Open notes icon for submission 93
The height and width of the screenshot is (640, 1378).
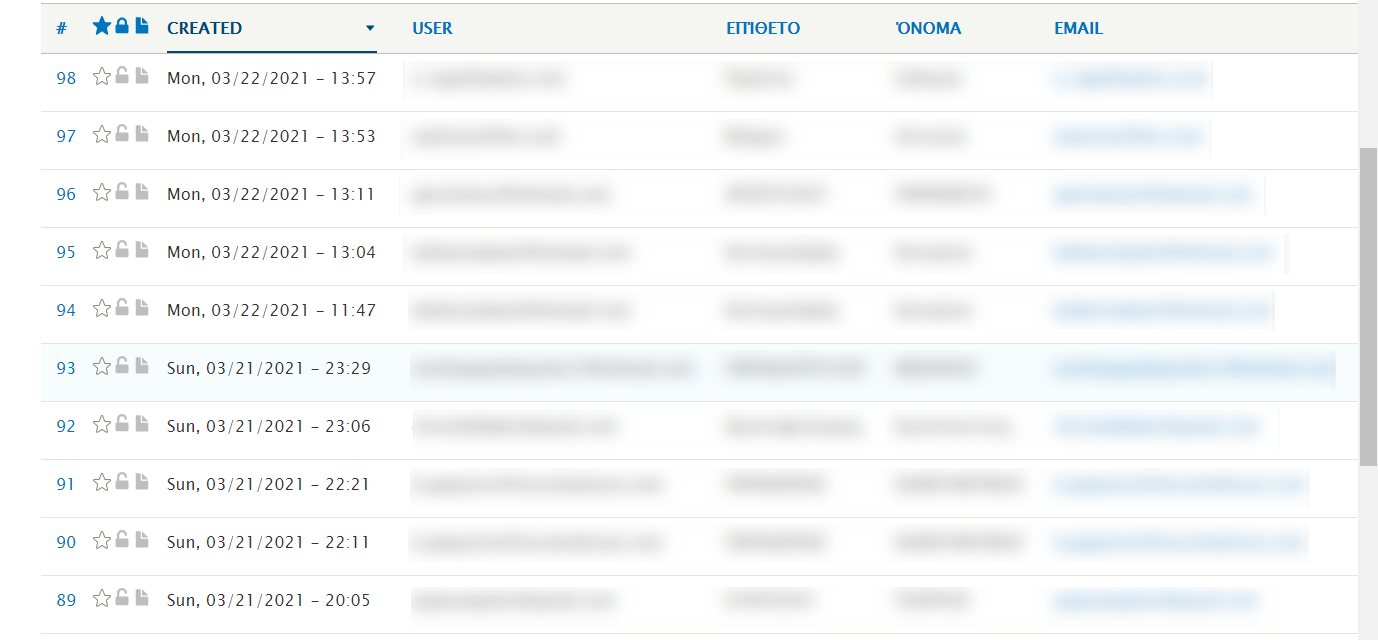(x=142, y=366)
